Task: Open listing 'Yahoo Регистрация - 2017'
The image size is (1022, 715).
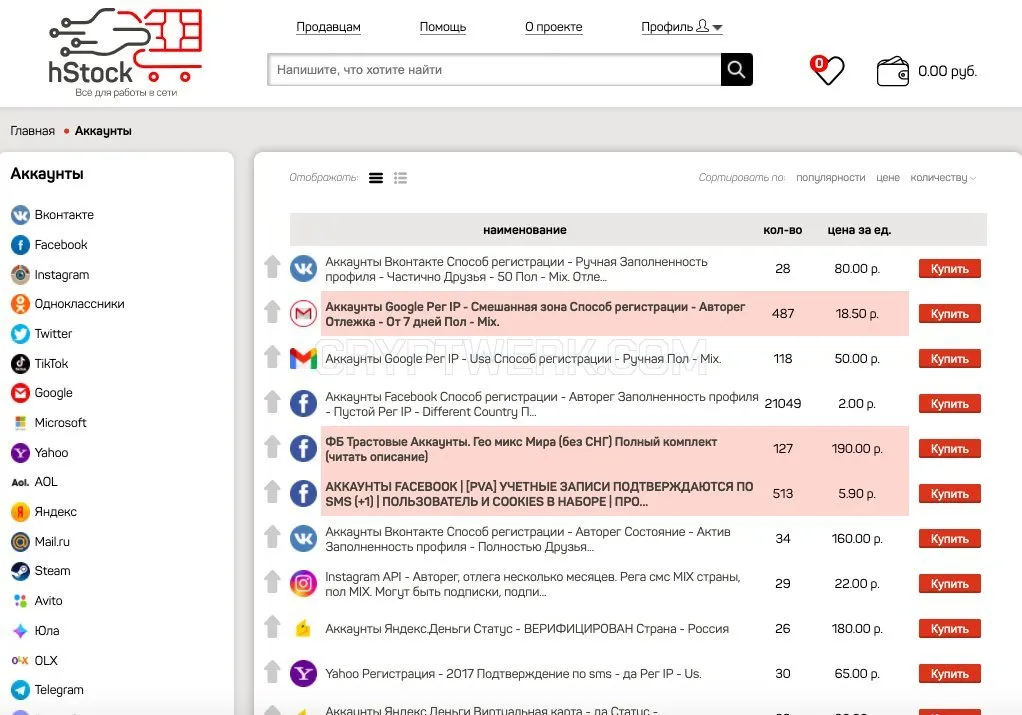Action: click(x=513, y=673)
